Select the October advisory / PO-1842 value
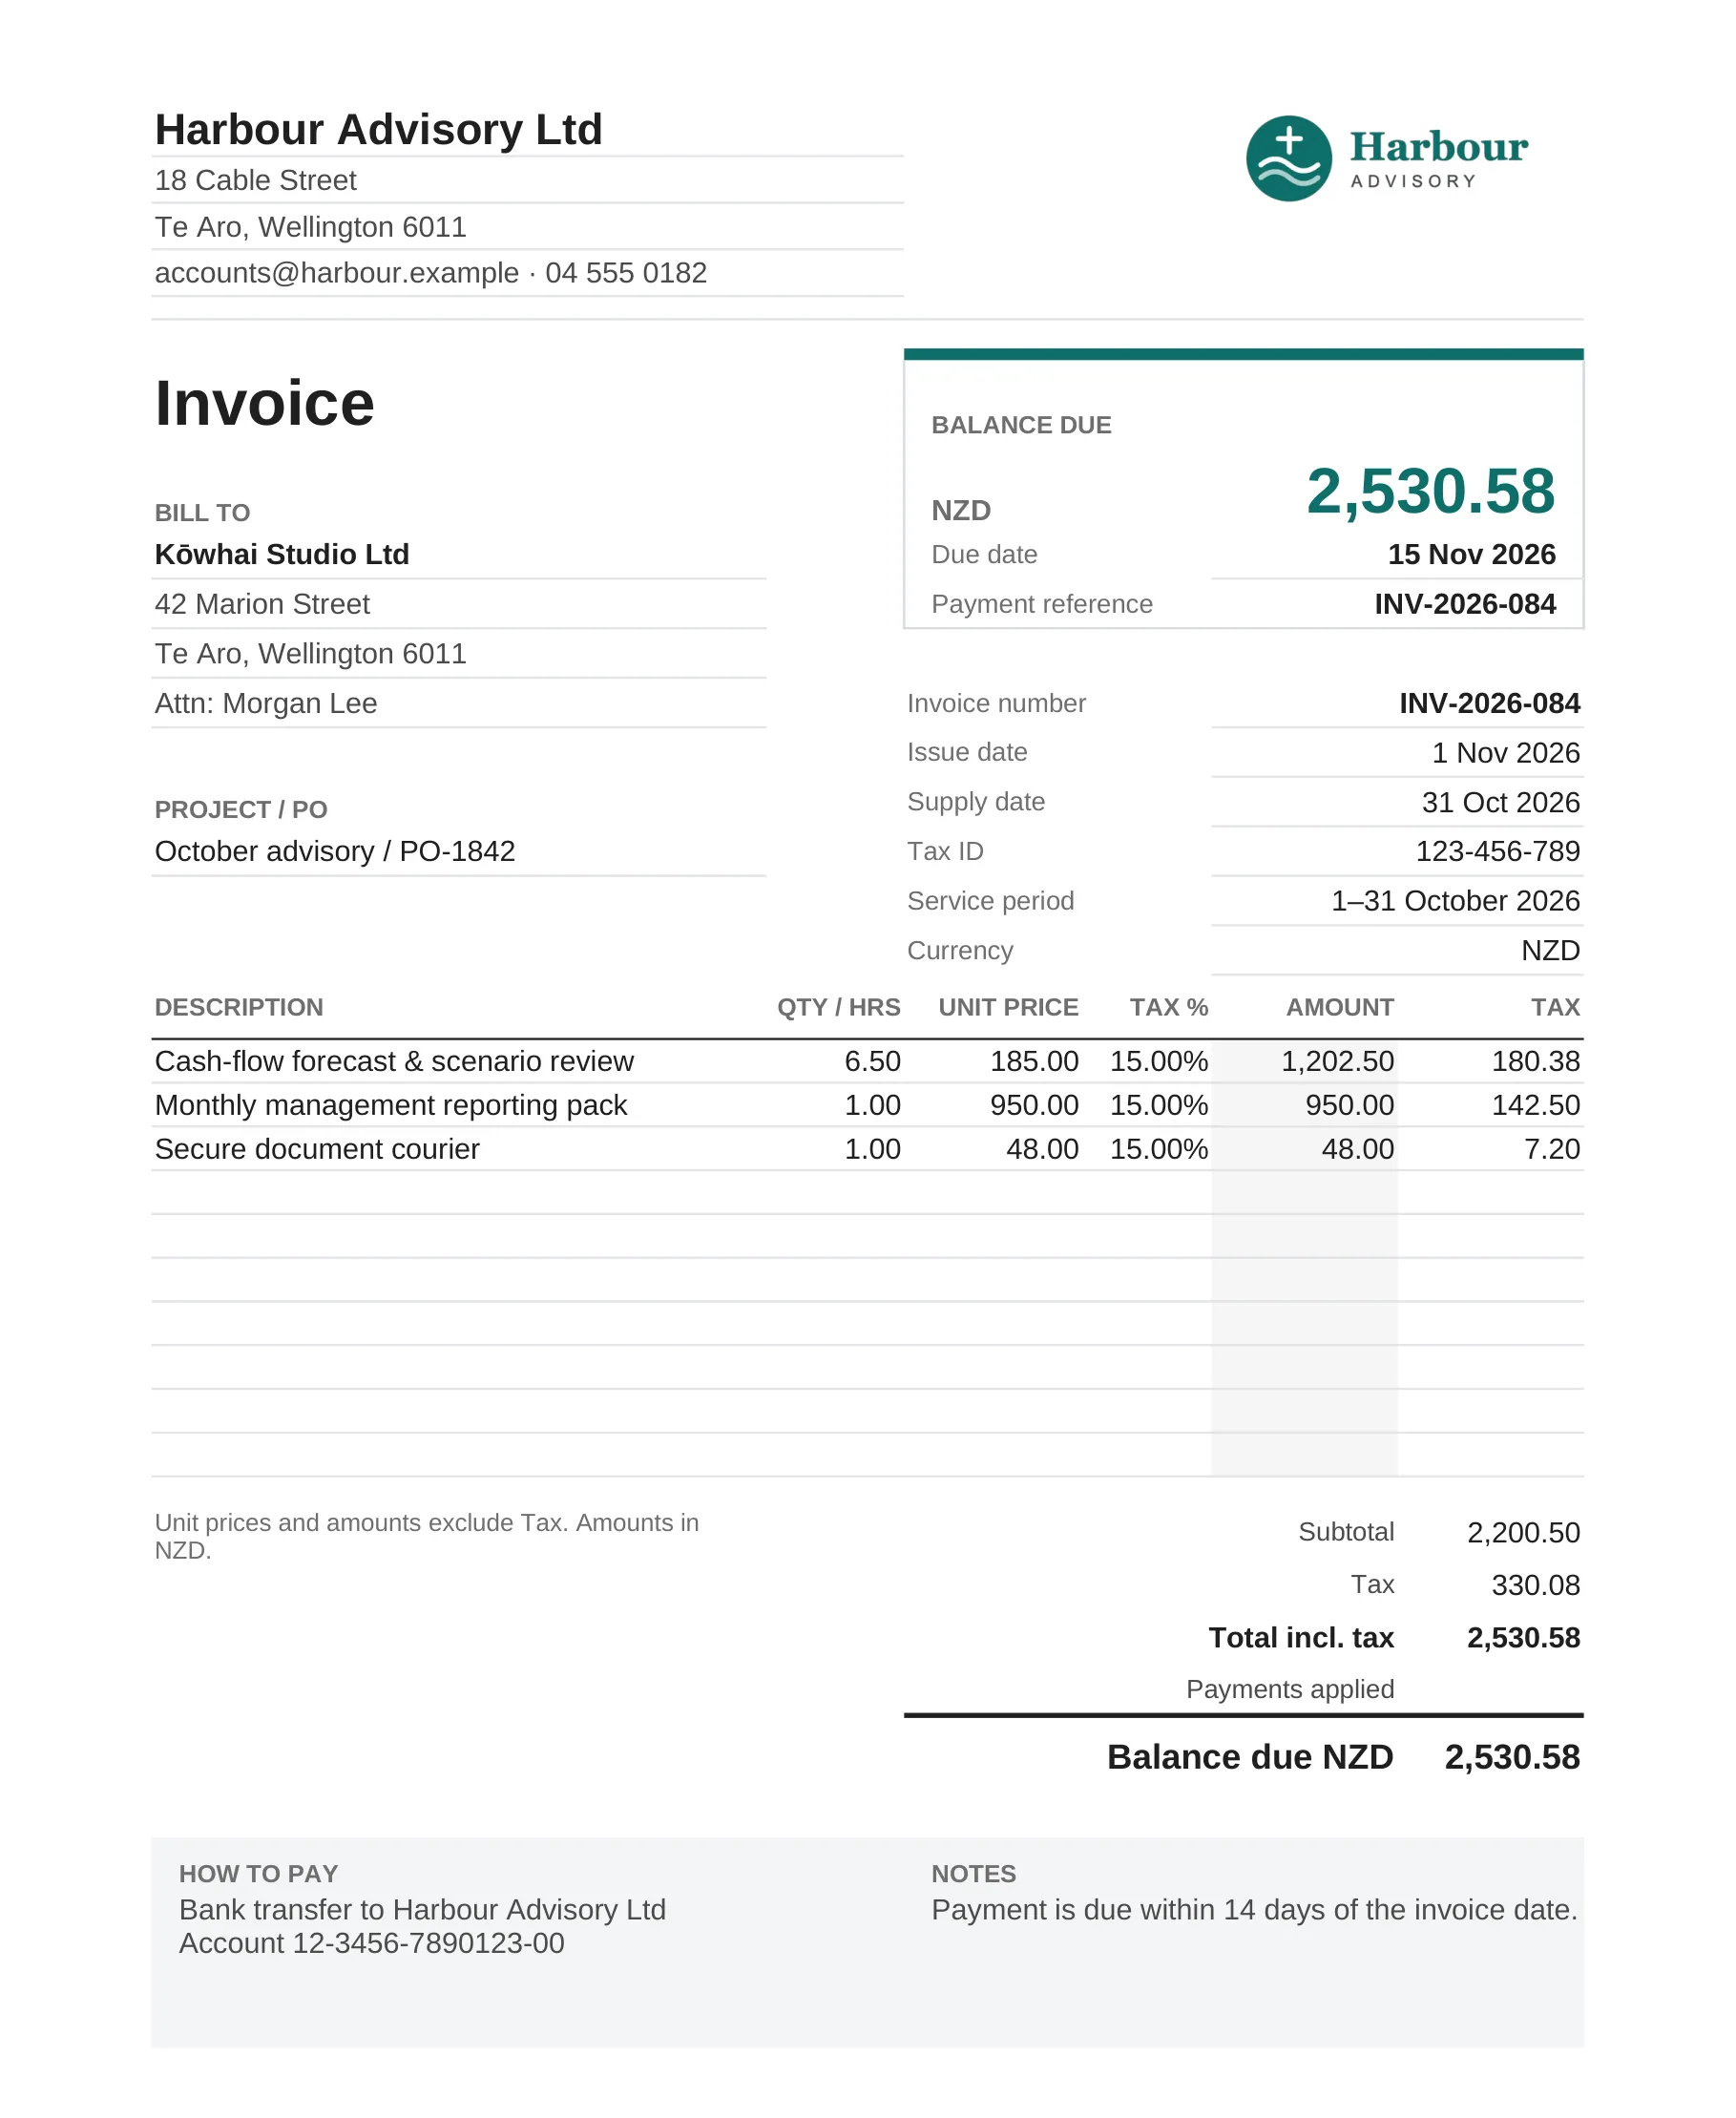Image resolution: width=1736 pixels, height=2118 pixels. pyautogui.click(x=335, y=851)
